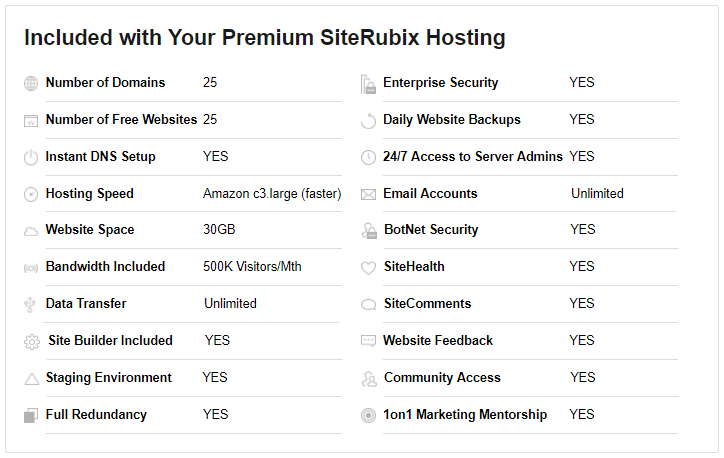
Task: Select the Website Feedback label
Action: click(x=438, y=340)
